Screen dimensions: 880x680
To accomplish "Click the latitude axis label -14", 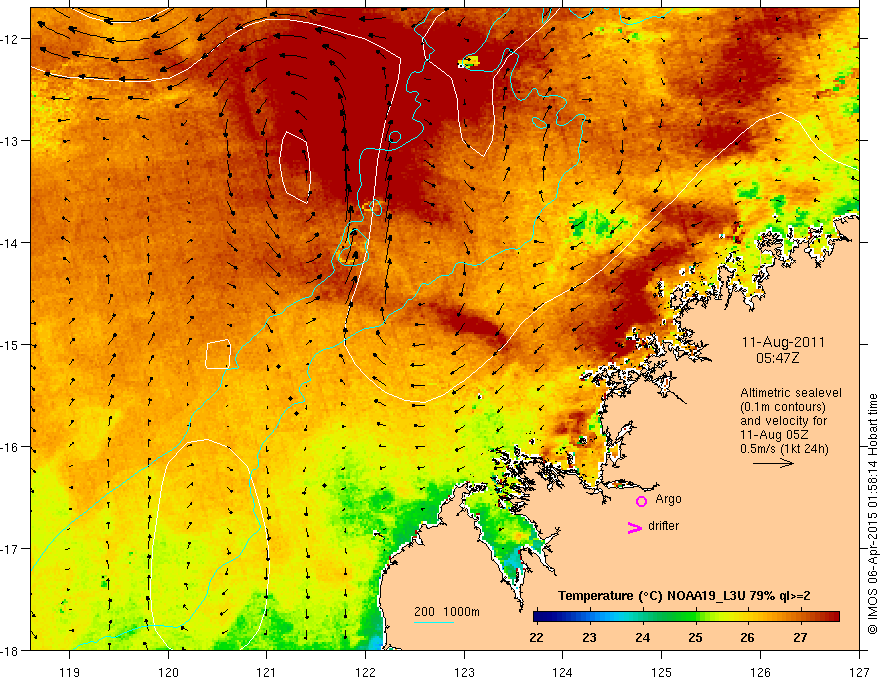I will [10, 243].
